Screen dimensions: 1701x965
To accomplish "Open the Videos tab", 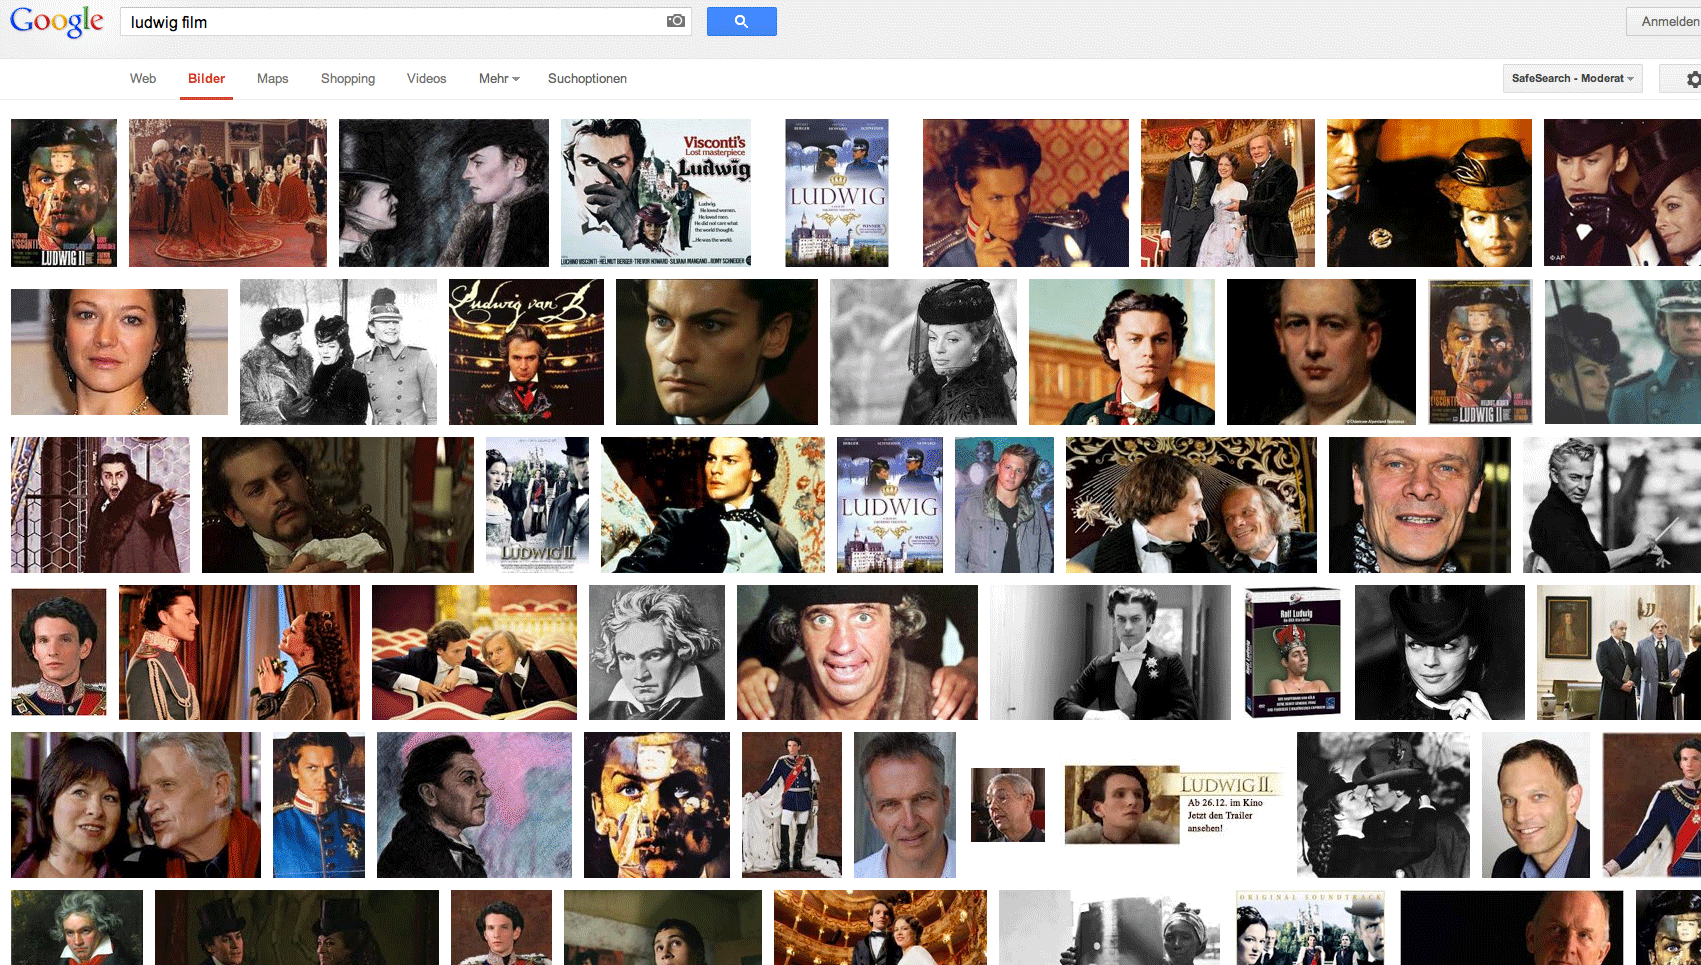I will pyautogui.click(x=426, y=79).
